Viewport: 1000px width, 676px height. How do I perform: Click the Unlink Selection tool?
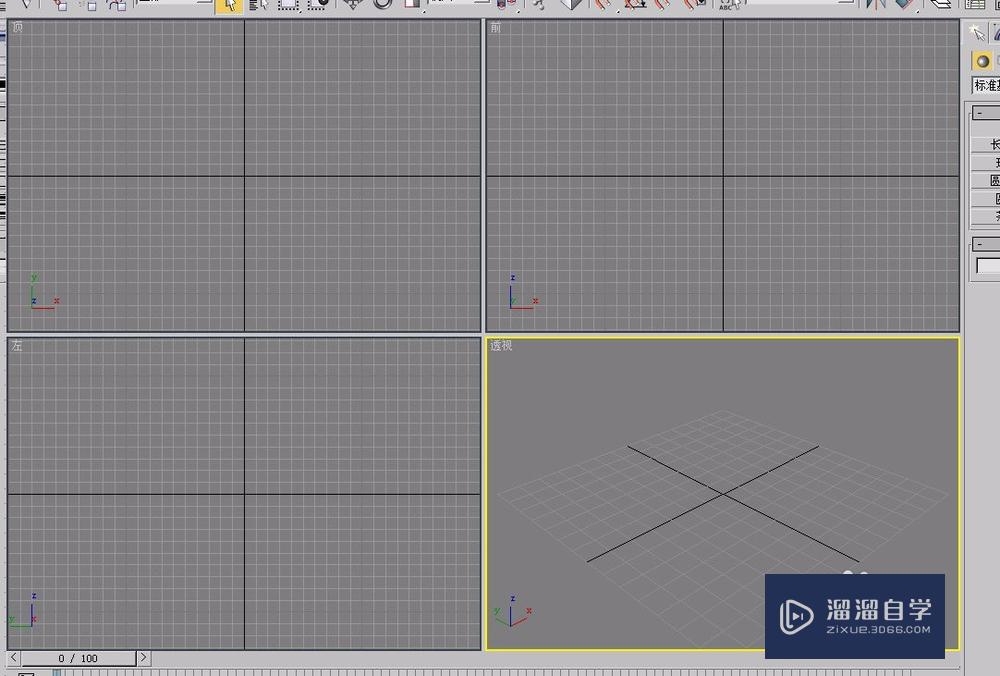pyautogui.click(x=89, y=4)
